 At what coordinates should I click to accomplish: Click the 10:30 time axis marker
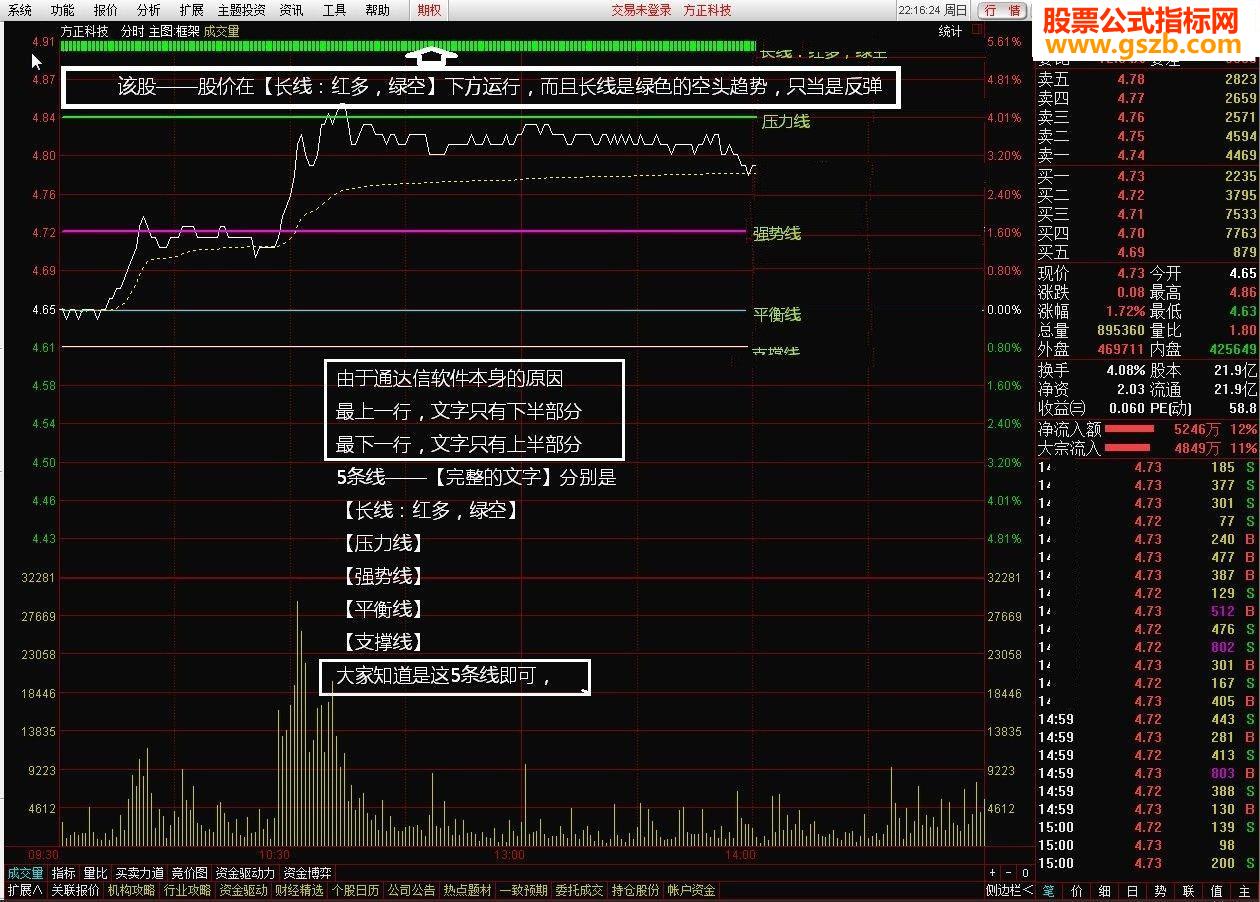point(274,855)
